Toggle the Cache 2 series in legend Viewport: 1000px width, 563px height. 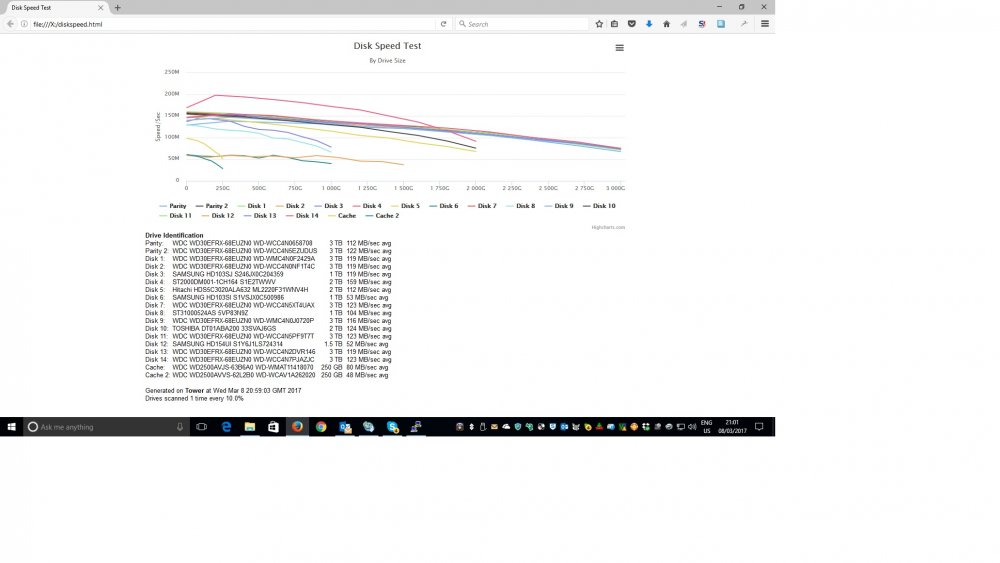[x=382, y=216]
